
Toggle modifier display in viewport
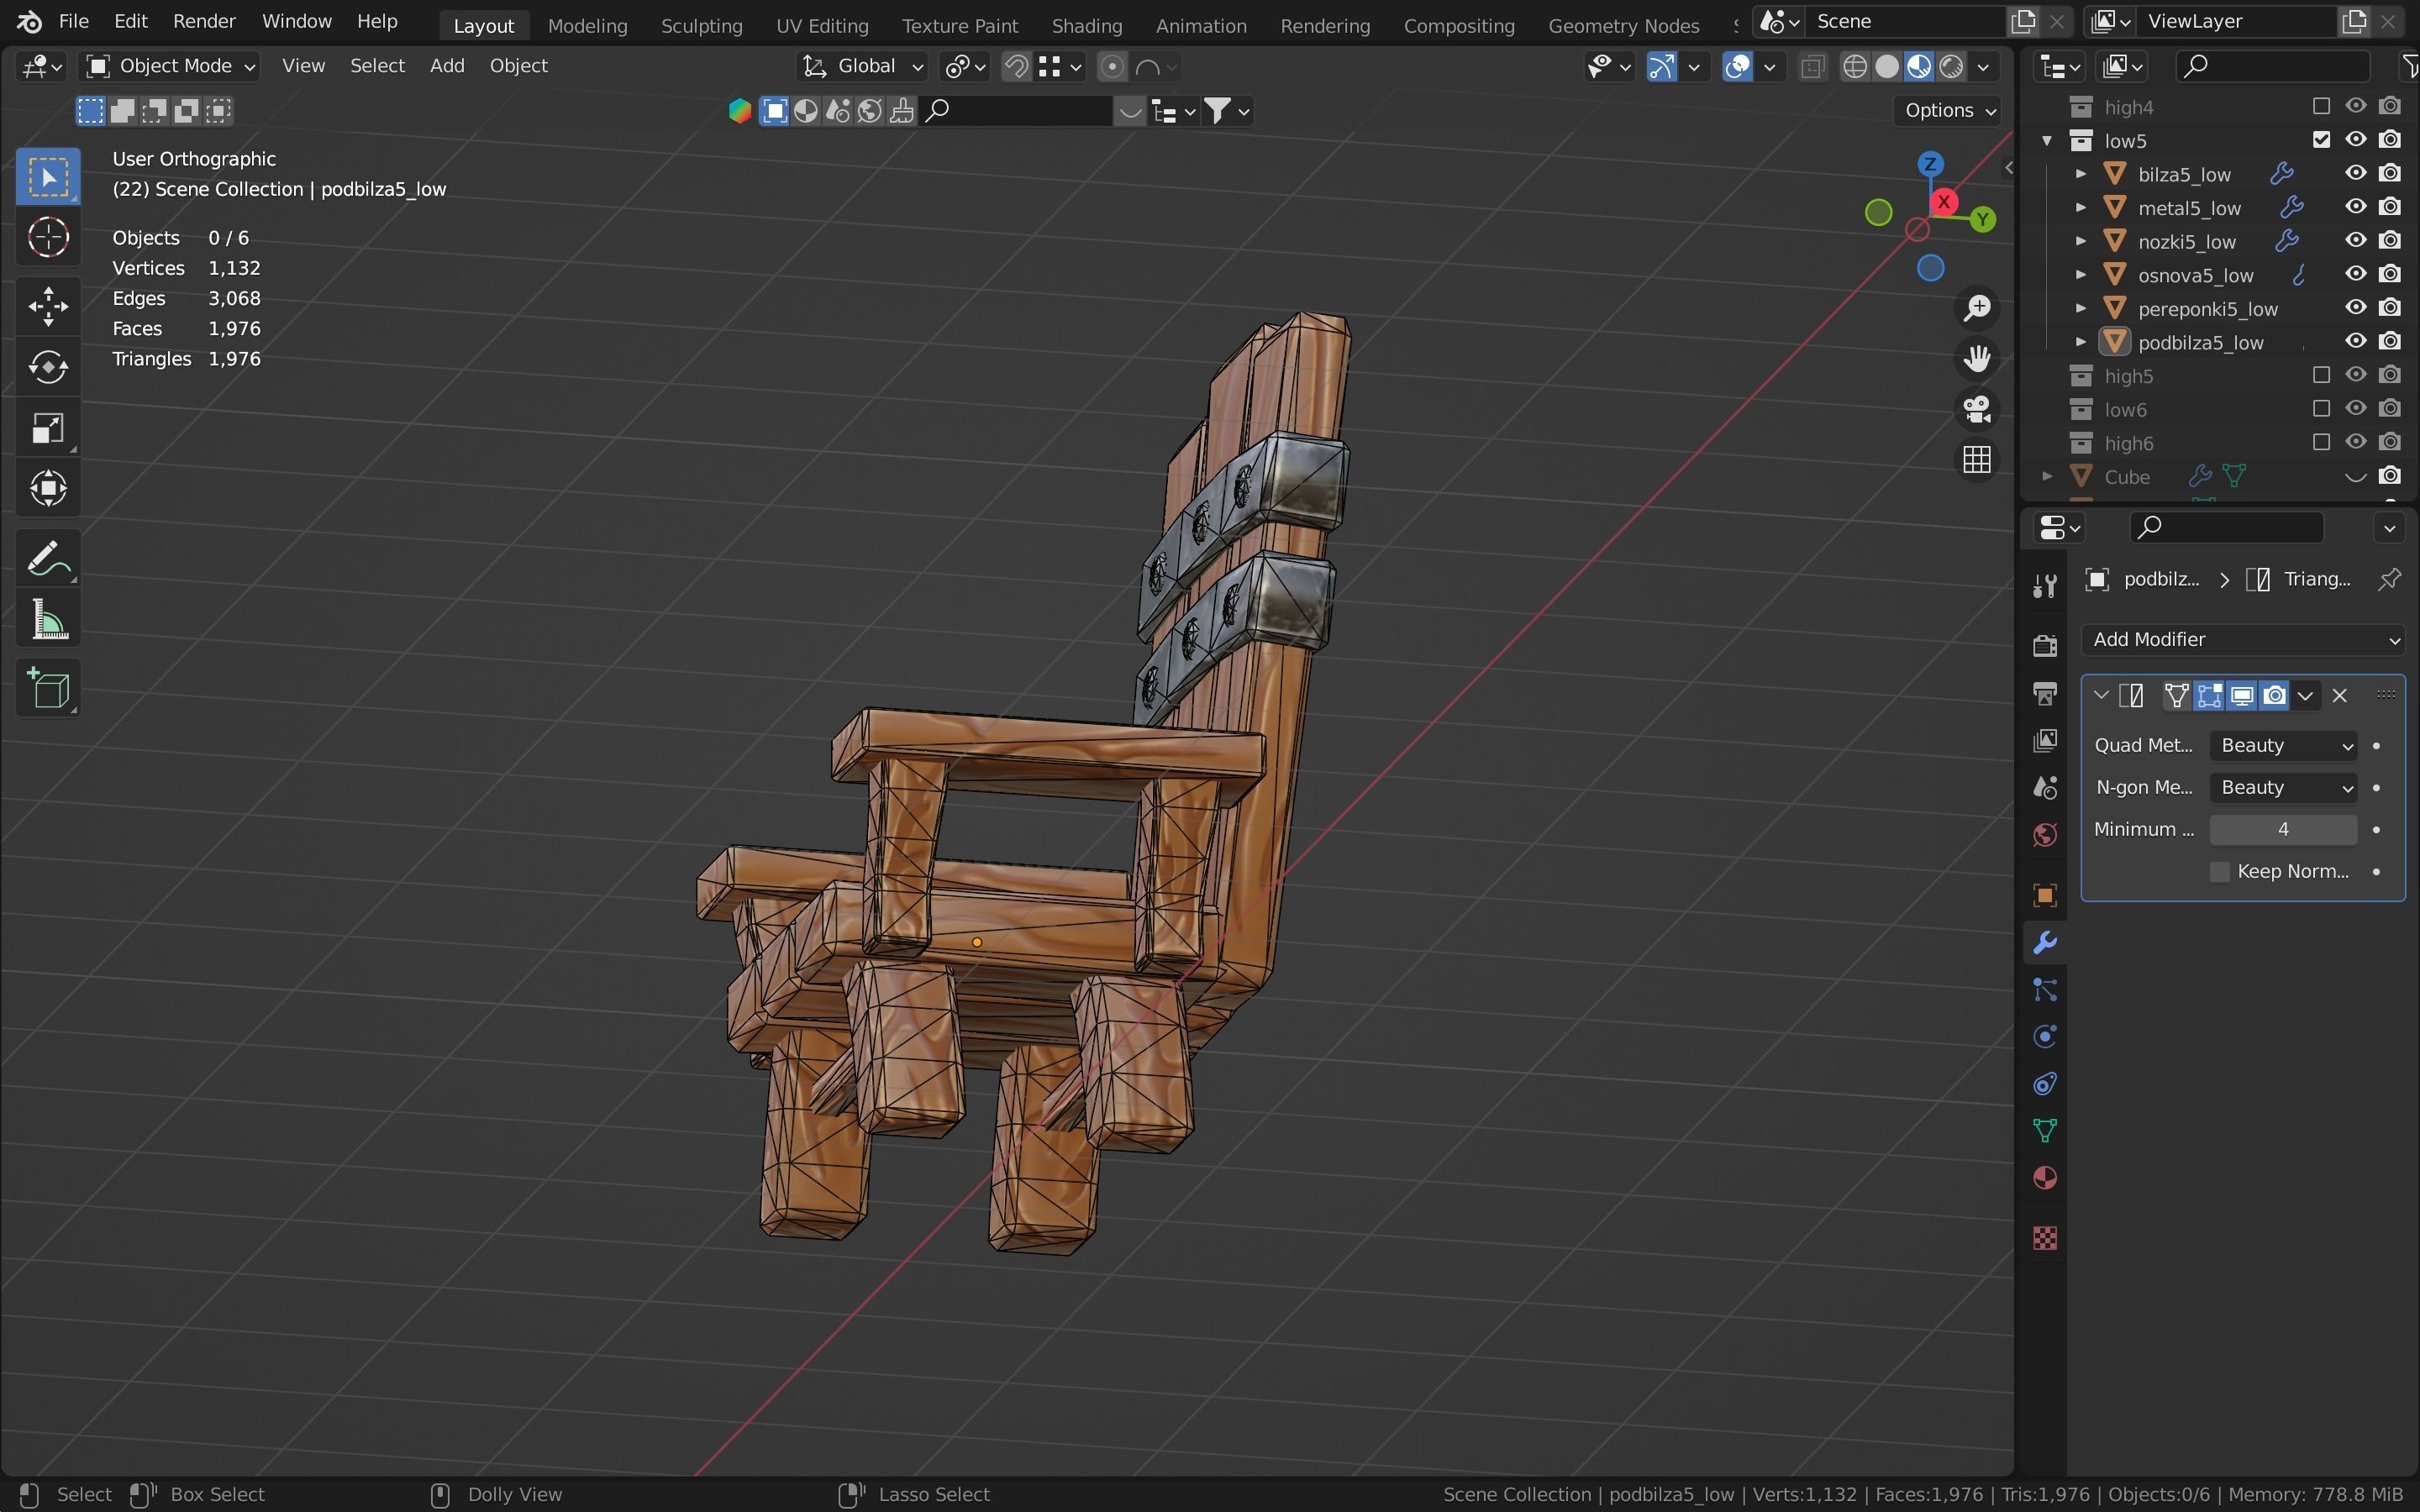tap(2242, 696)
